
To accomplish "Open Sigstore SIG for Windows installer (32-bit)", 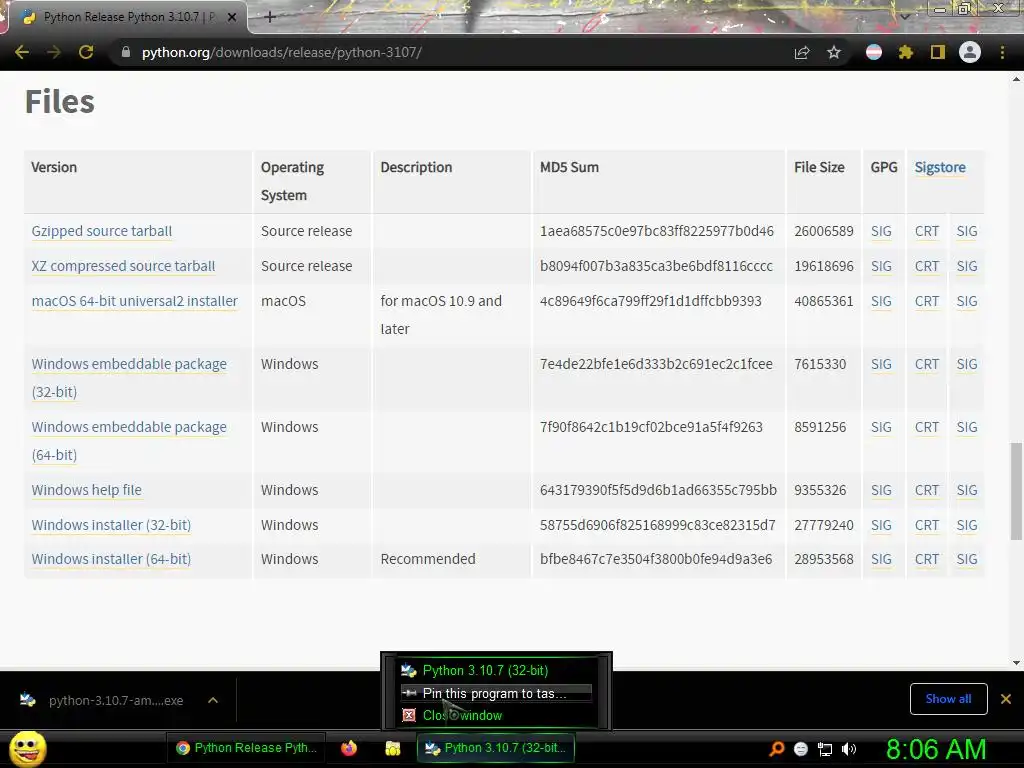I will (967, 525).
